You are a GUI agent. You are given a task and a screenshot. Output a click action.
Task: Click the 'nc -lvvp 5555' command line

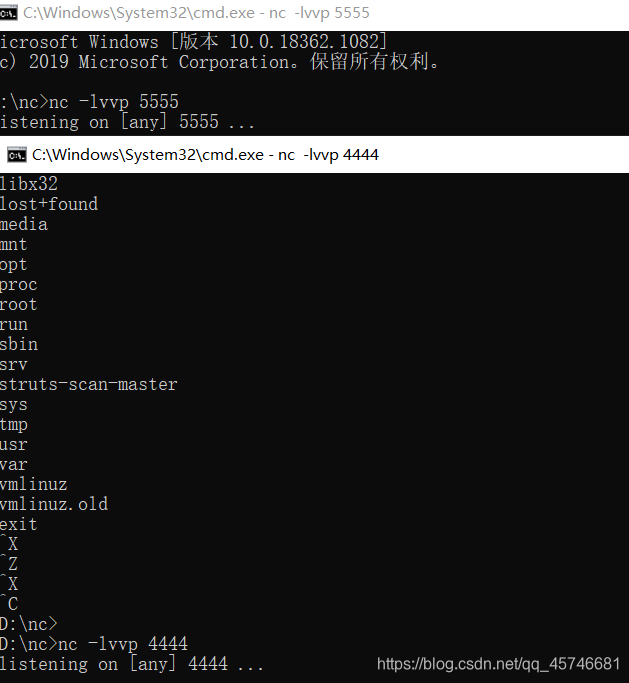point(89,102)
